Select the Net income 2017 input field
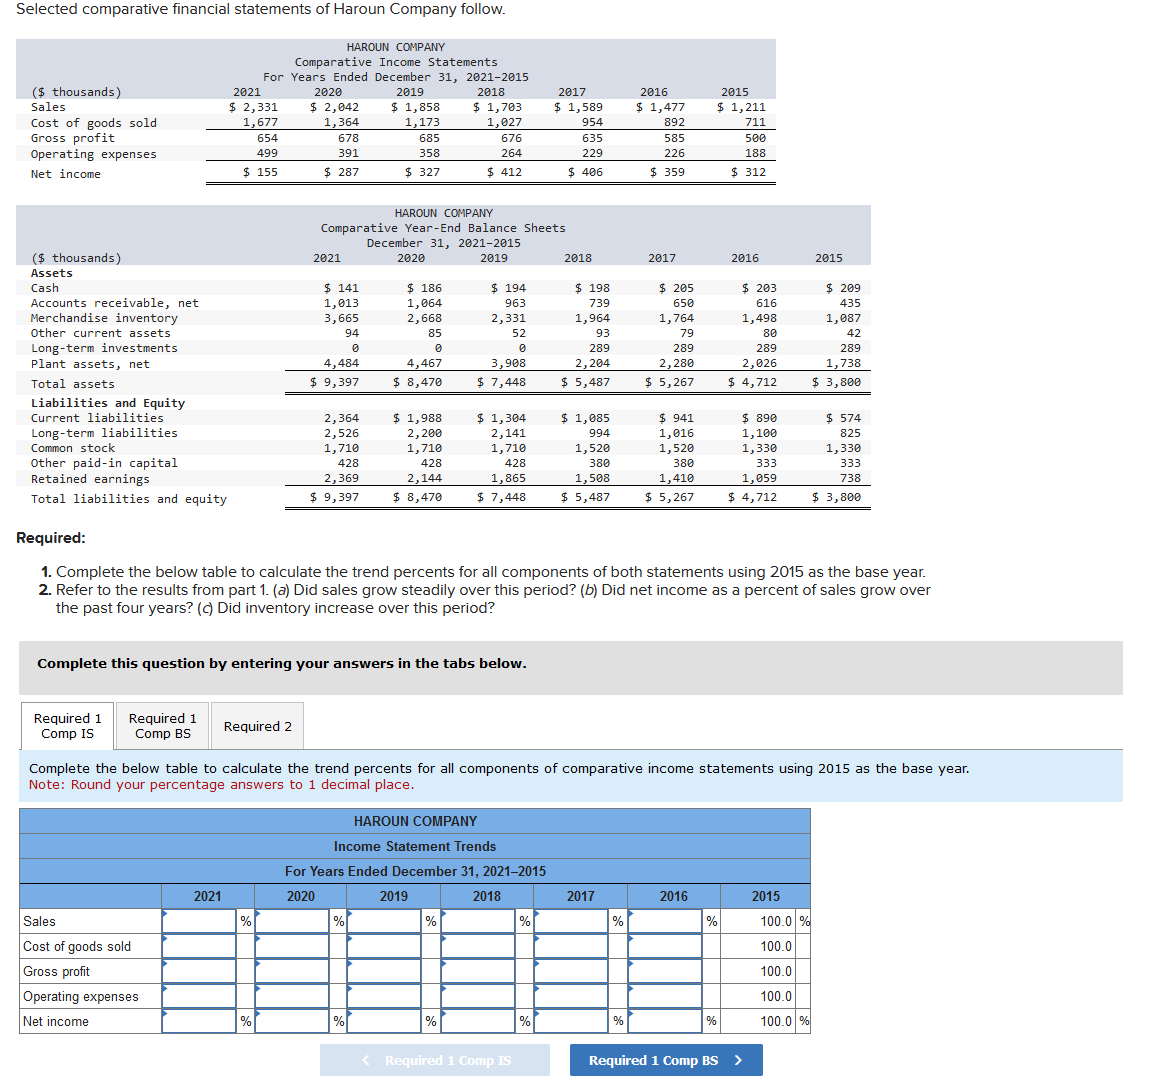The height and width of the screenshot is (1086, 1154). [572, 1021]
